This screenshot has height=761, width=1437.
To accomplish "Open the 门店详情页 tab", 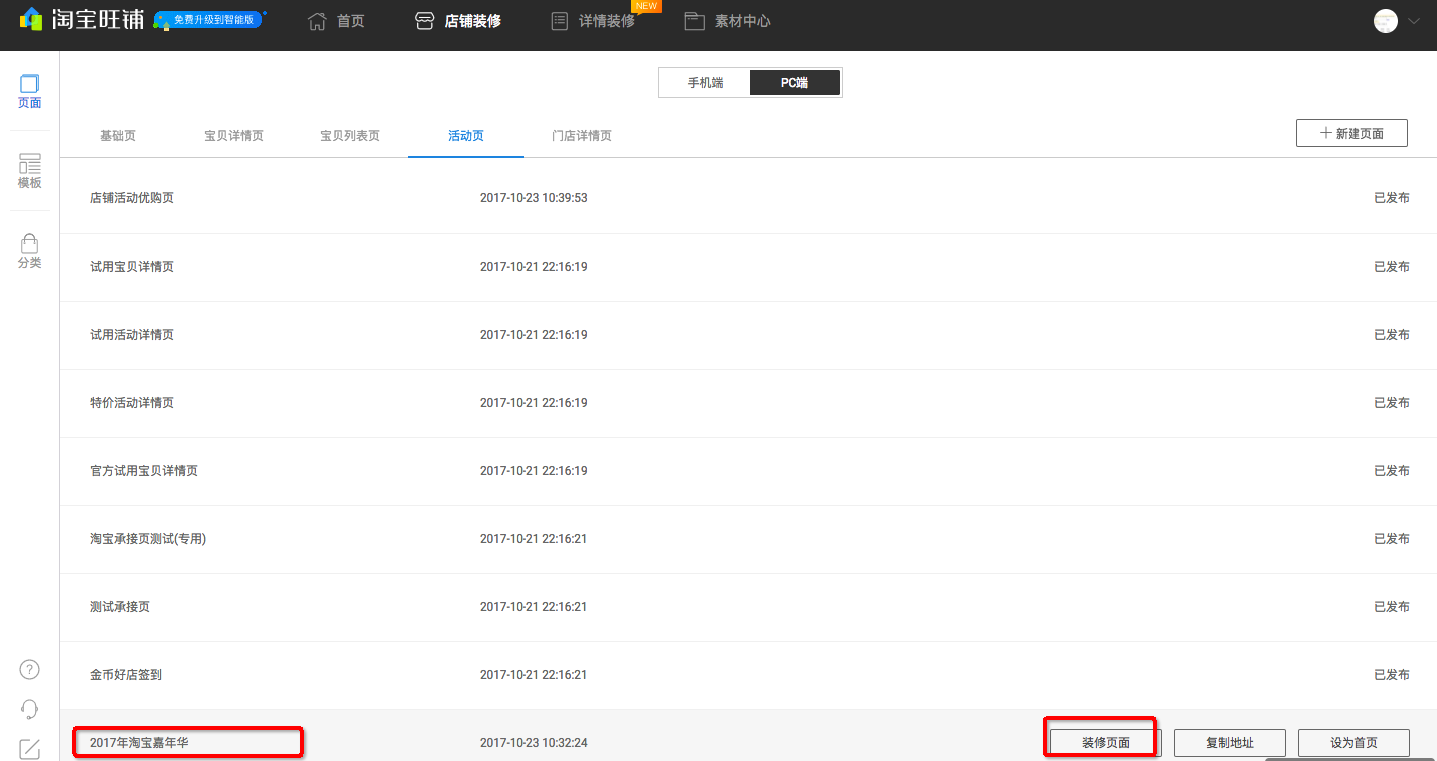I will 582,135.
